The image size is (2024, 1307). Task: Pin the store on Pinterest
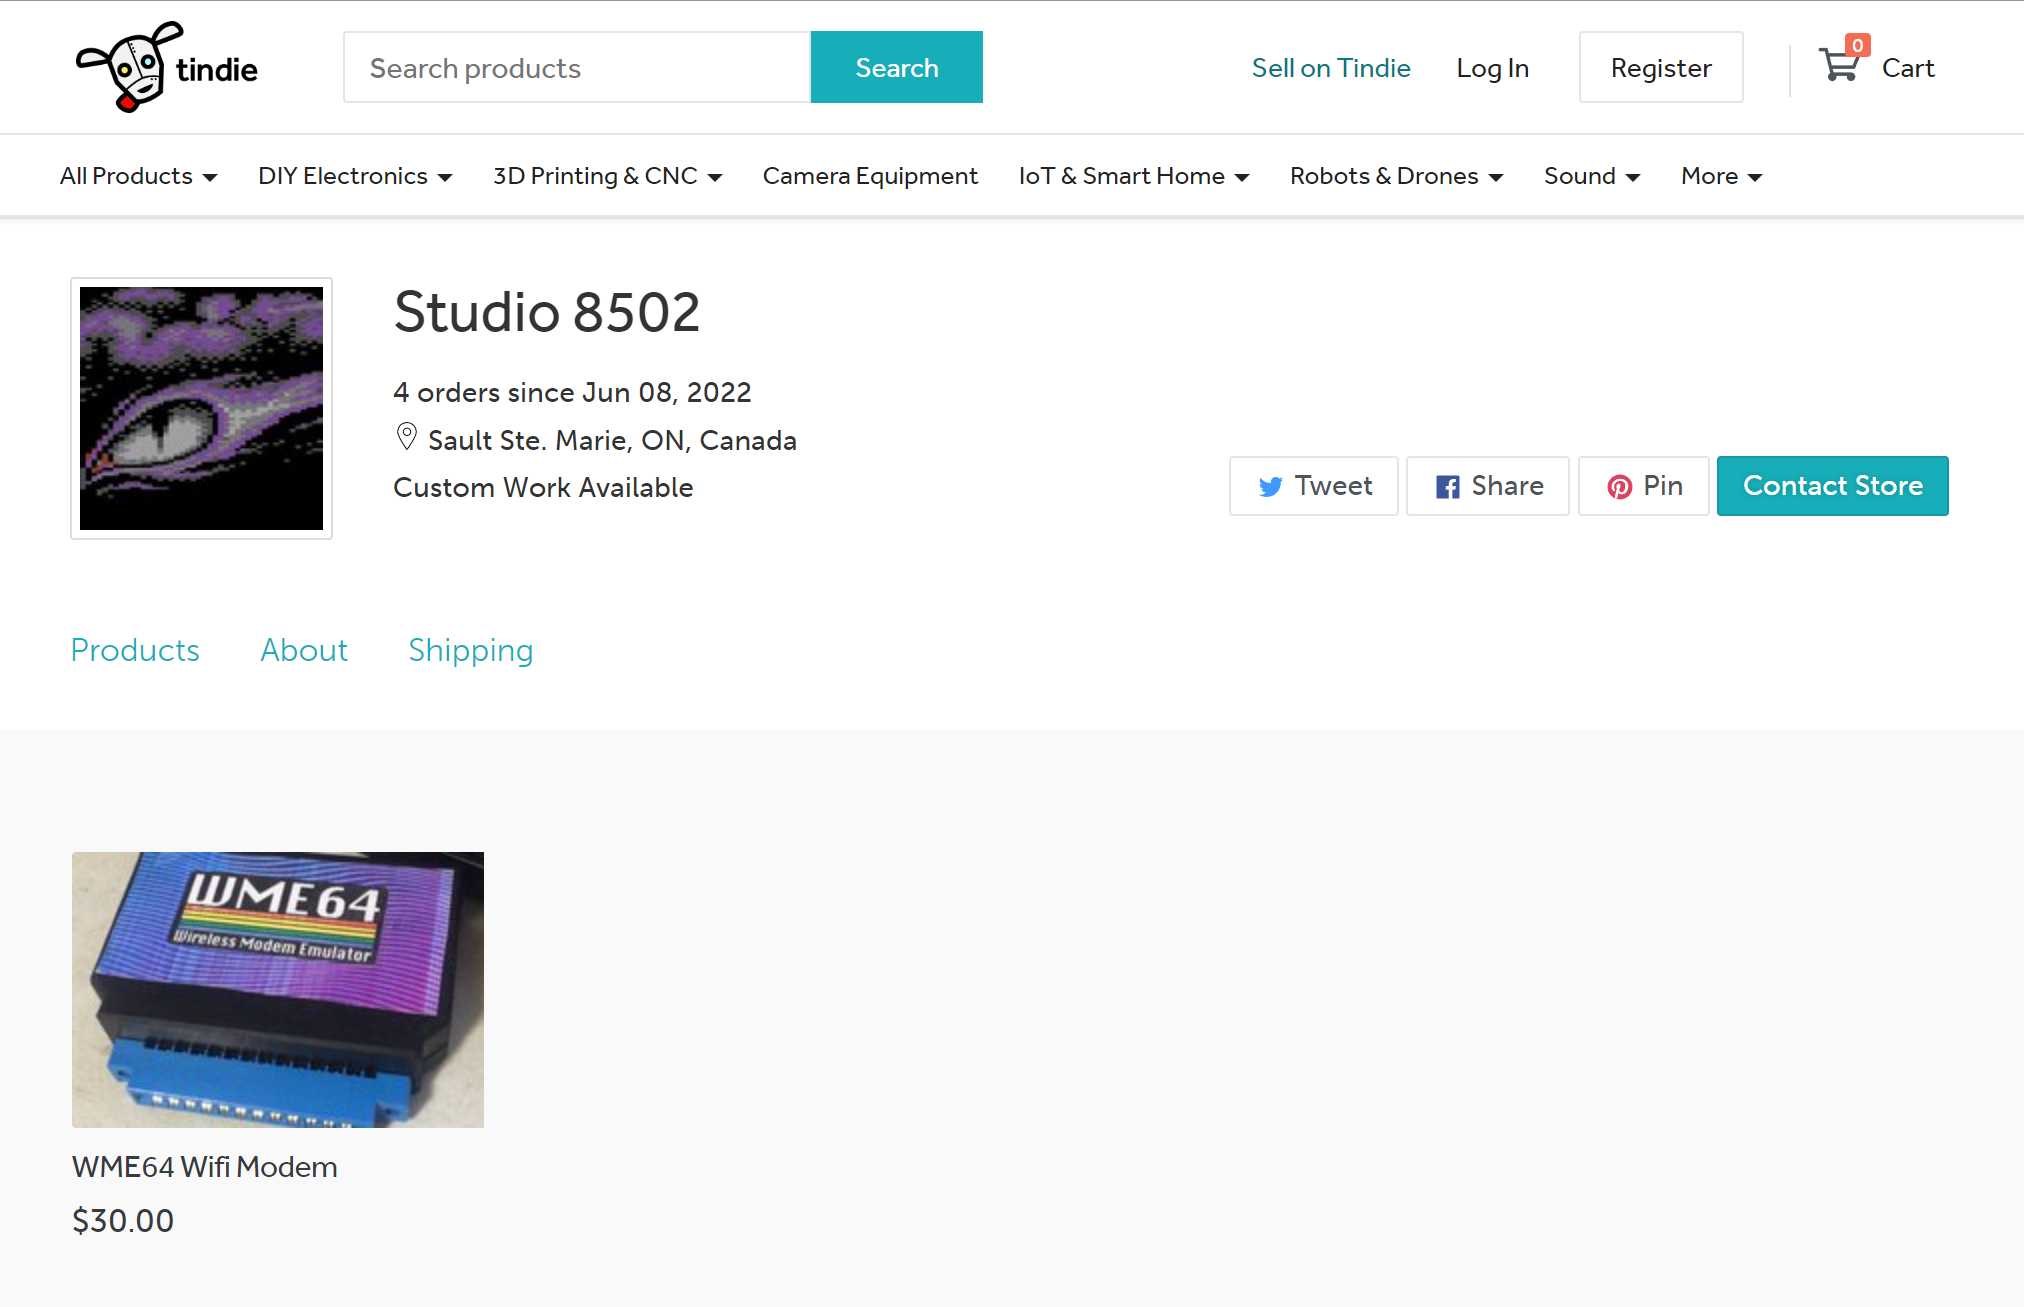coord(1644,486)
